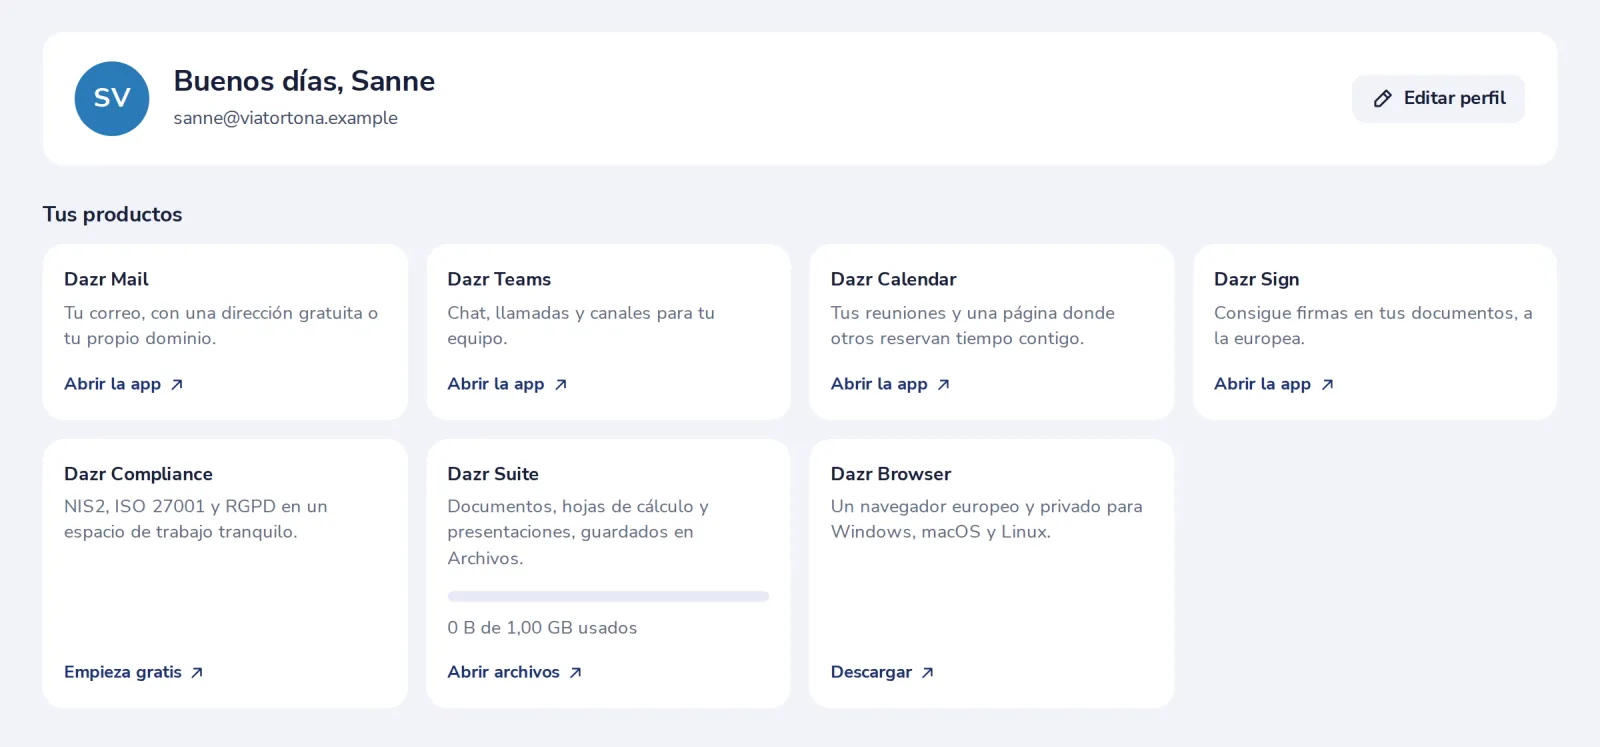Click the arrow icon under Dazr Calendar
The height and width of the screenshot is (747, 1600).
click(944, 384)
